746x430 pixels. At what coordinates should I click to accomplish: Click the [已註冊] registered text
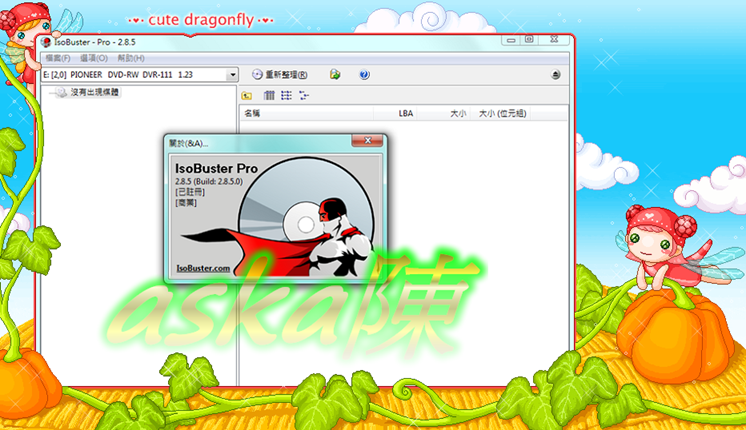point(190,192)
